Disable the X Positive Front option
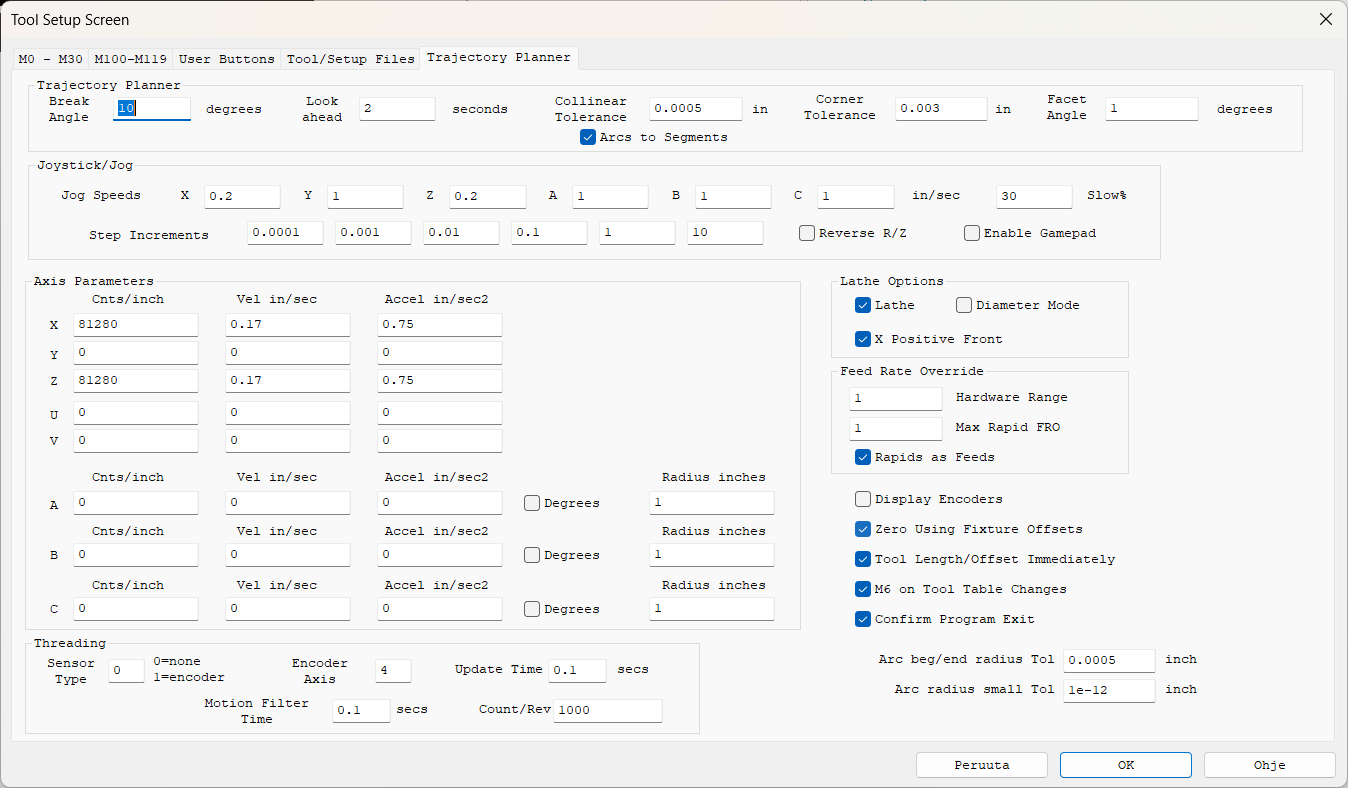The width and height of the screenshot is (1348, 788). [x=863, y=339]
